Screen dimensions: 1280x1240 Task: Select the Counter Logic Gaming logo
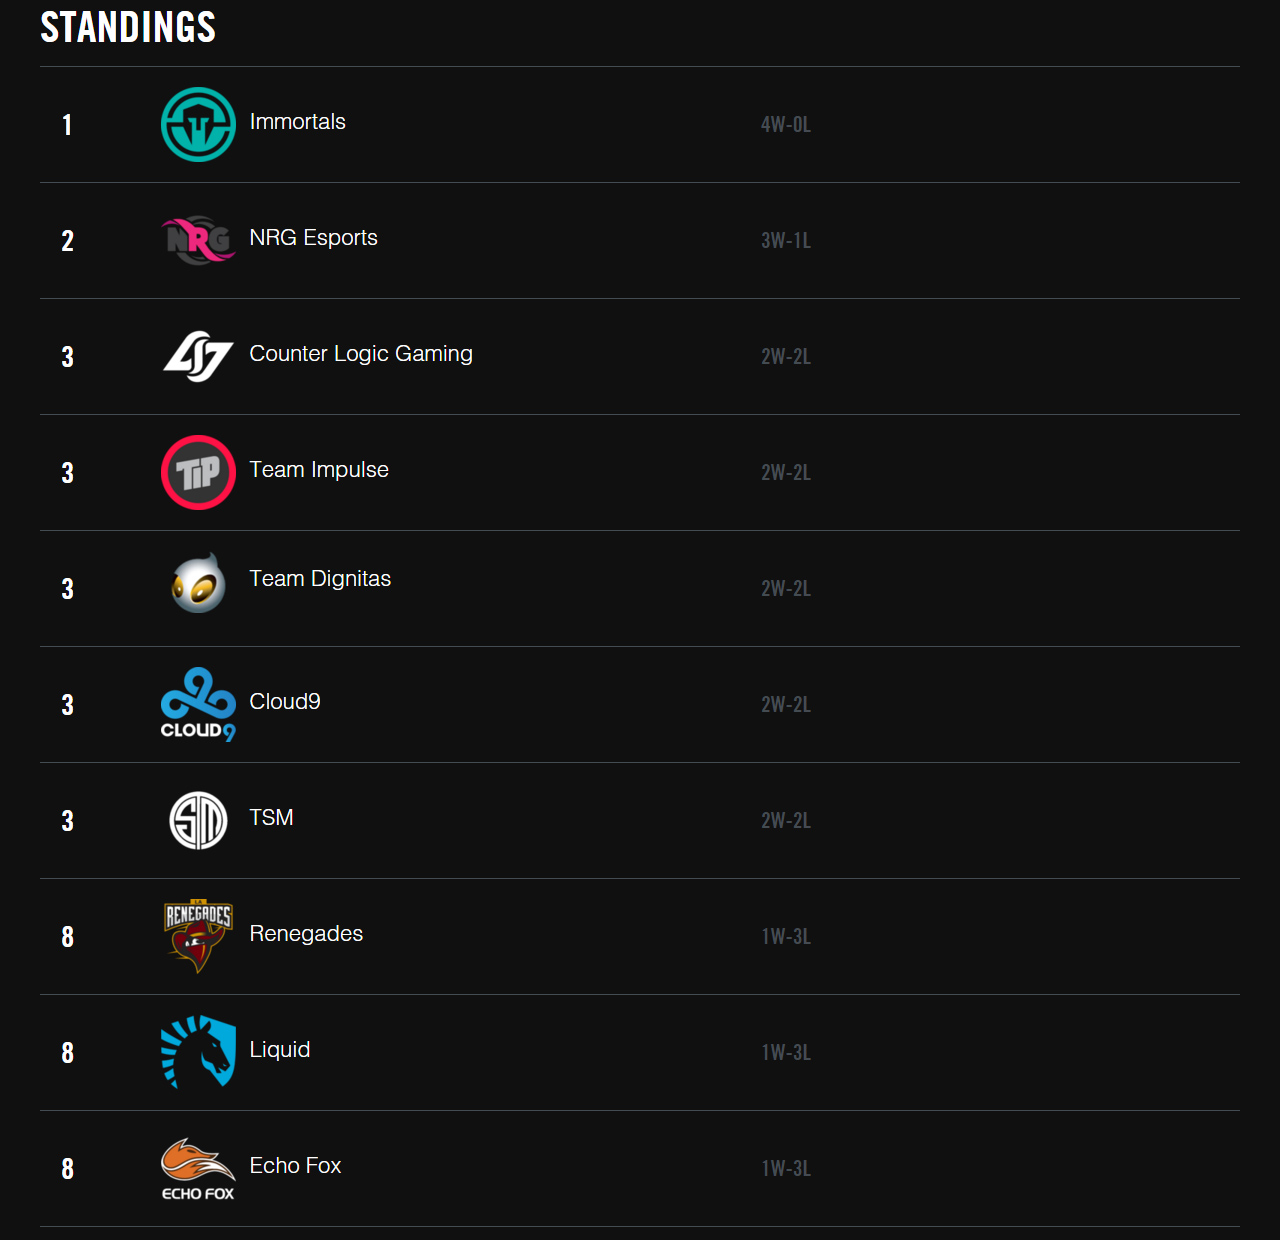198,356
